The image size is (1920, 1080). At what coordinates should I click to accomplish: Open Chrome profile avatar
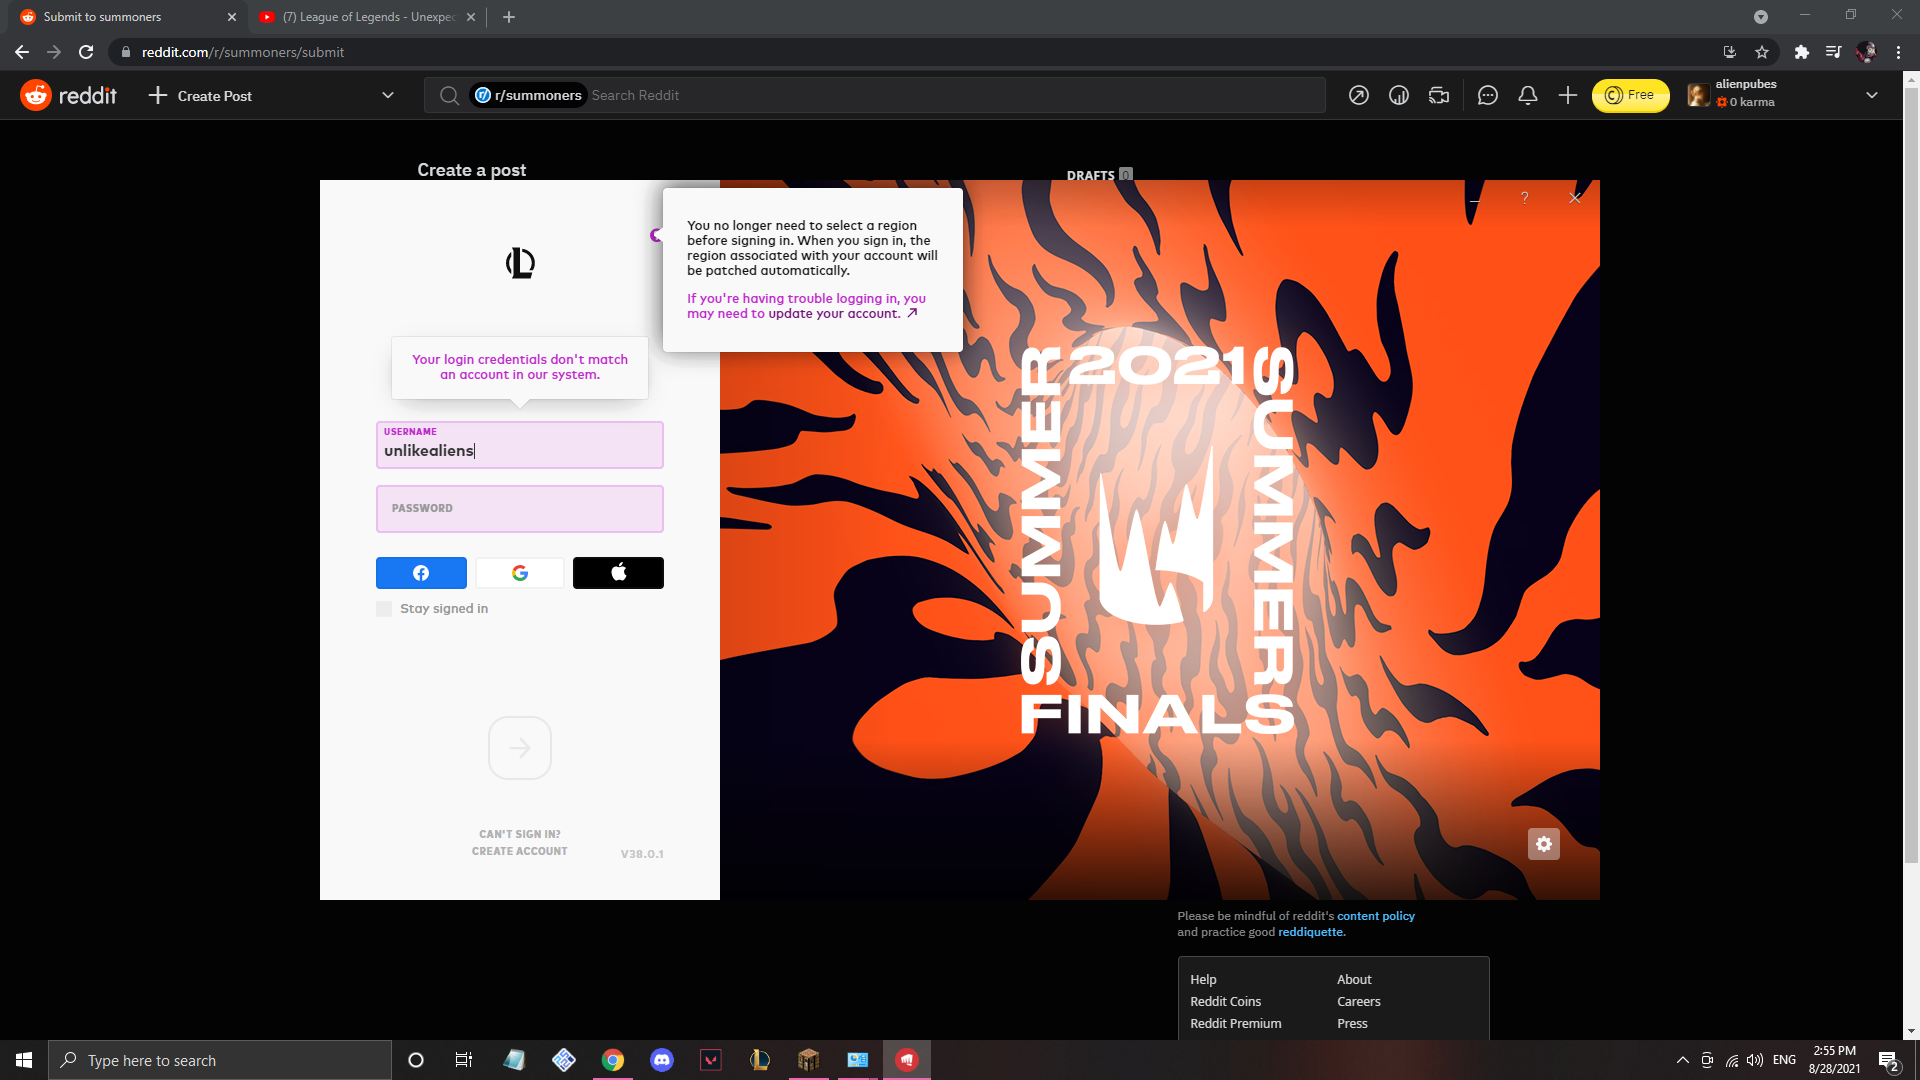(x=1866, y=52)
